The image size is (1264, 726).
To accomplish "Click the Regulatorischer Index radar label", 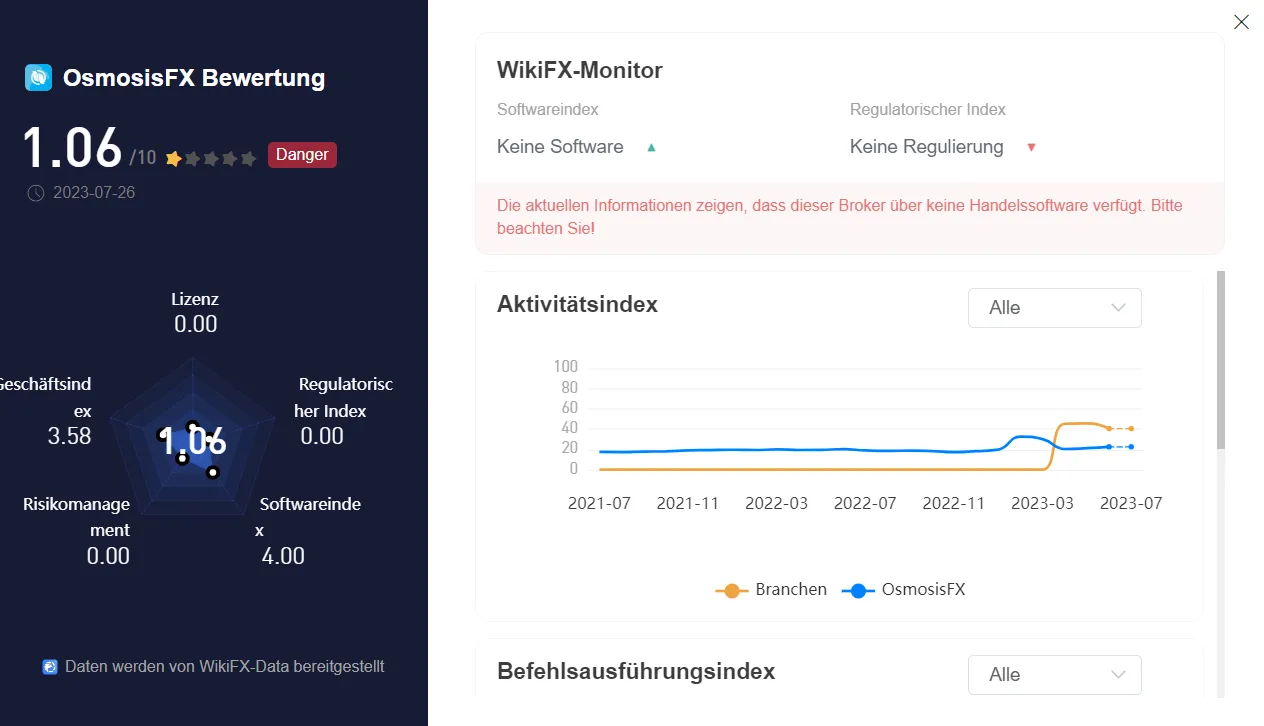I will pyautogui.click(x=344, y=410).
